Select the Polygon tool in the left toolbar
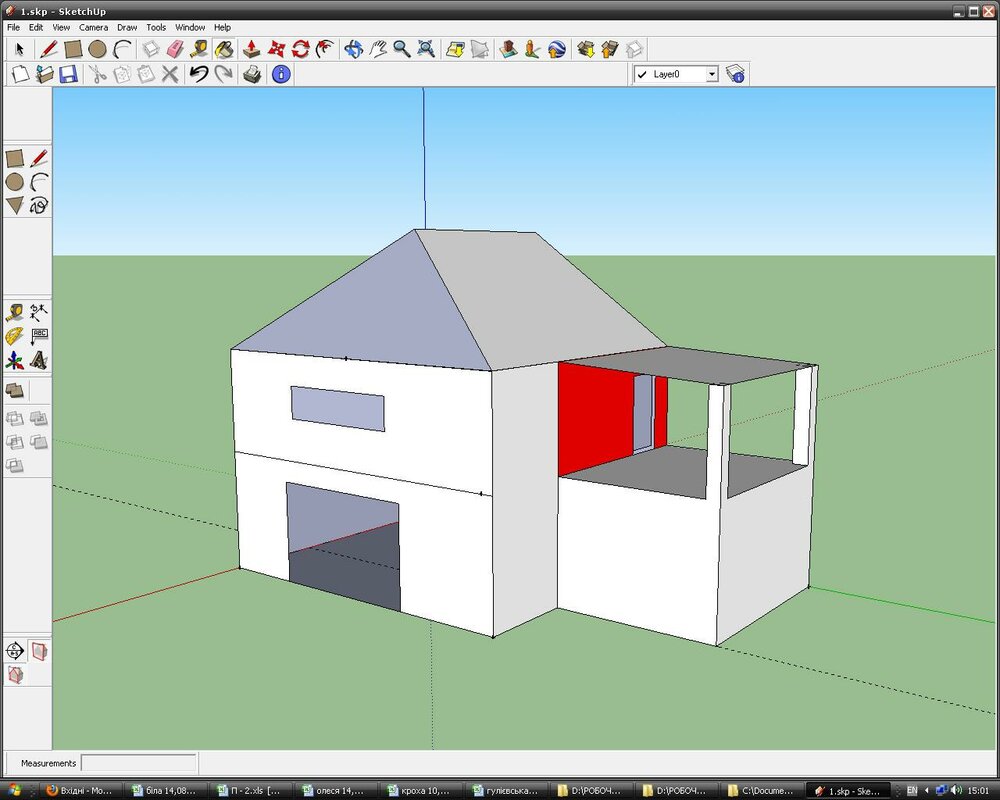Viewport: 1000px width, 800px height. click(14, 206)
